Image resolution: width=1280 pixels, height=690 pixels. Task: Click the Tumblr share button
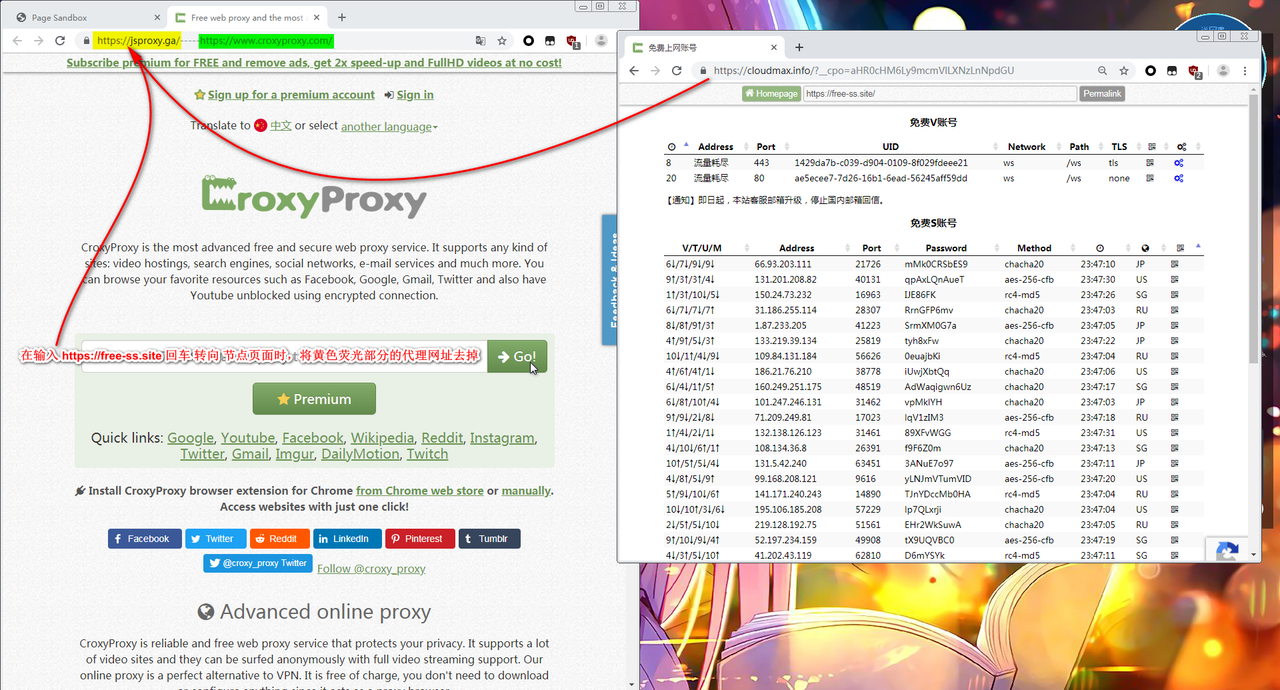(489, 538)
